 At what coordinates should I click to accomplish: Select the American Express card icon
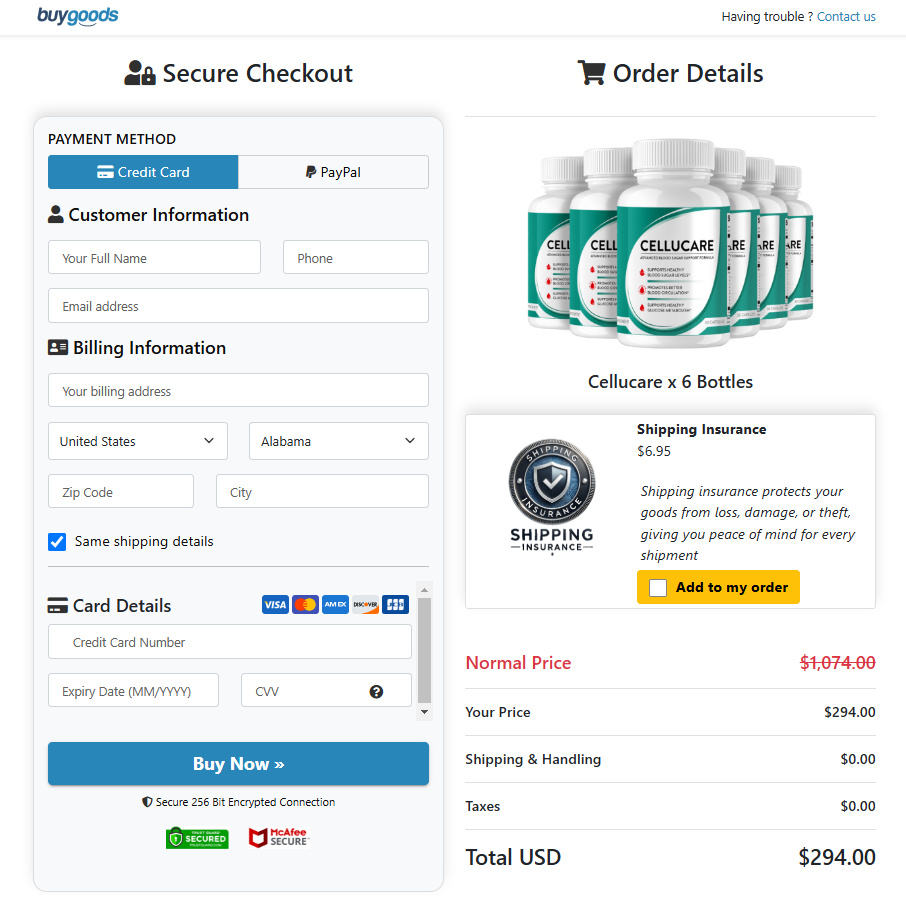pyautogui.click(x=335, y=604)
